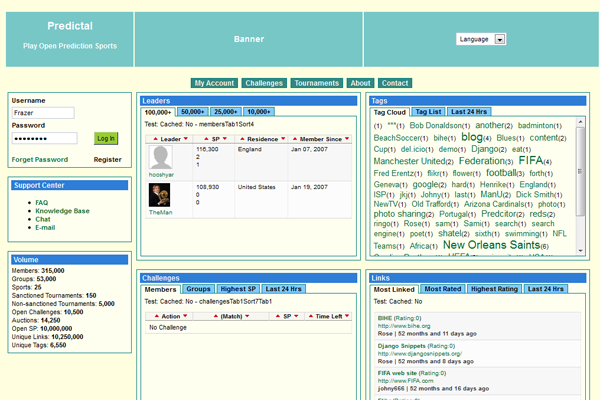Show challenges from Last 24 Hrs
This screenshot has width=600, height=400.
click(284, 289)
